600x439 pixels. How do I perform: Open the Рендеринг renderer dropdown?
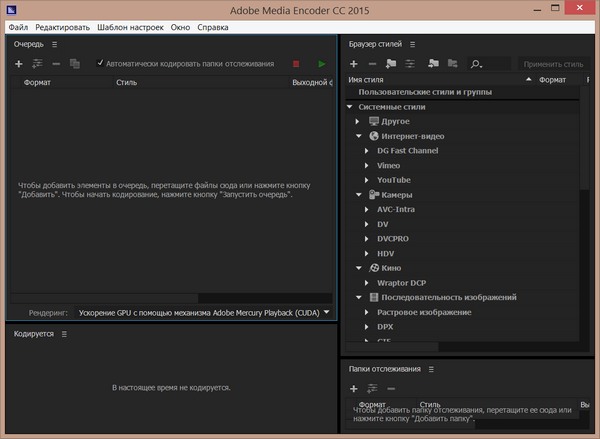click(204, 313)
